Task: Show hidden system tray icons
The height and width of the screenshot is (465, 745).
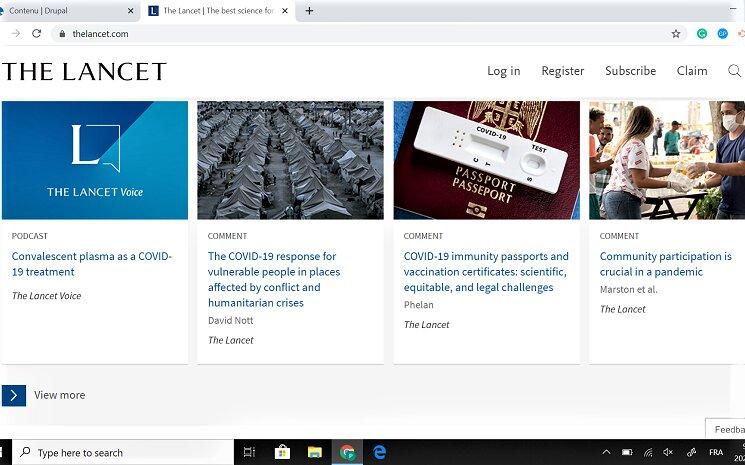Action: click(606, 452)
